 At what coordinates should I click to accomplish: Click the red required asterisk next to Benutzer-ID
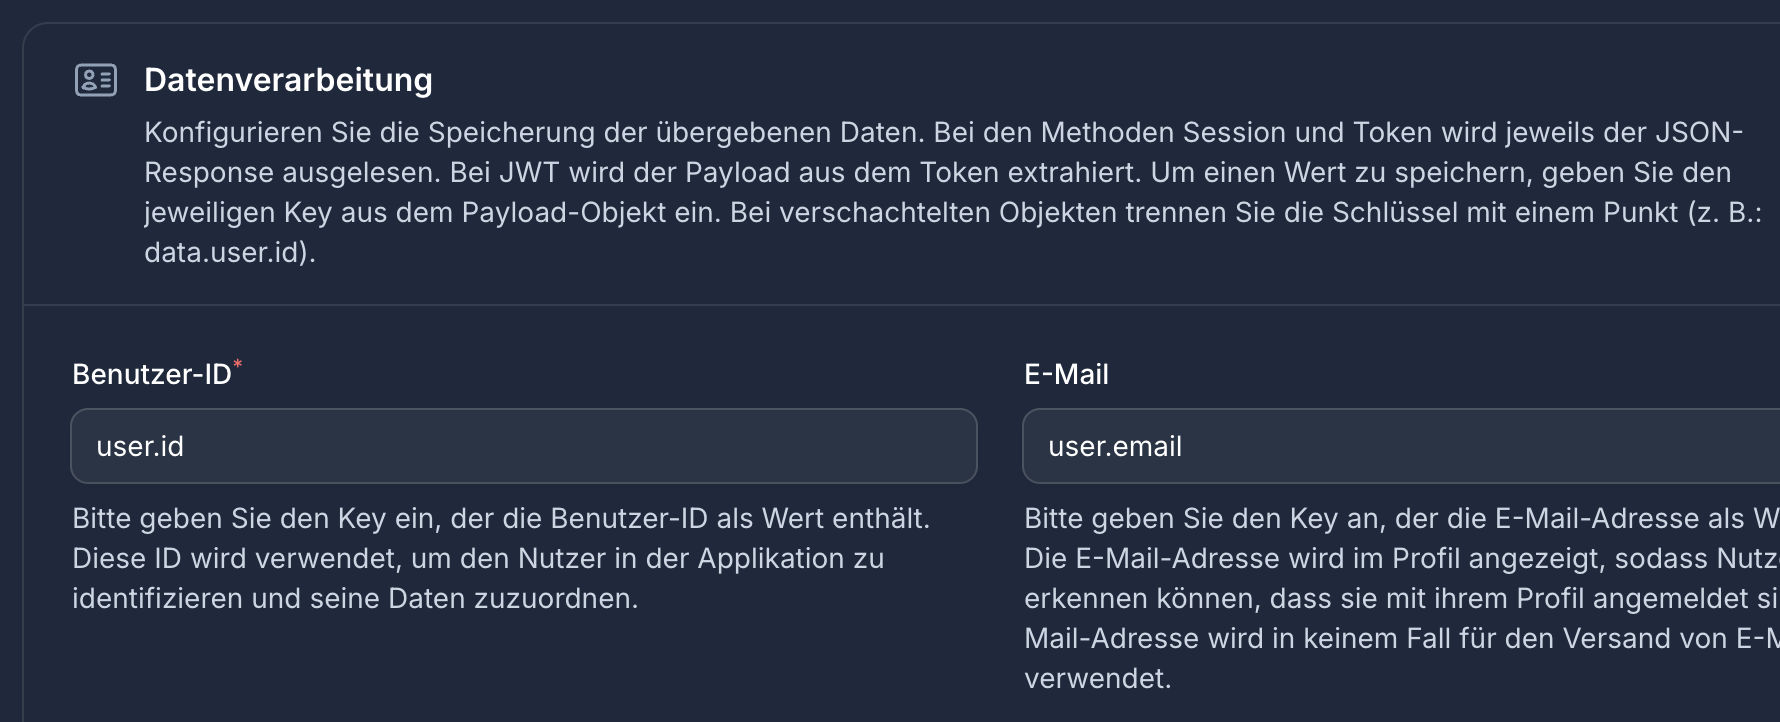[x=239, y=364]
